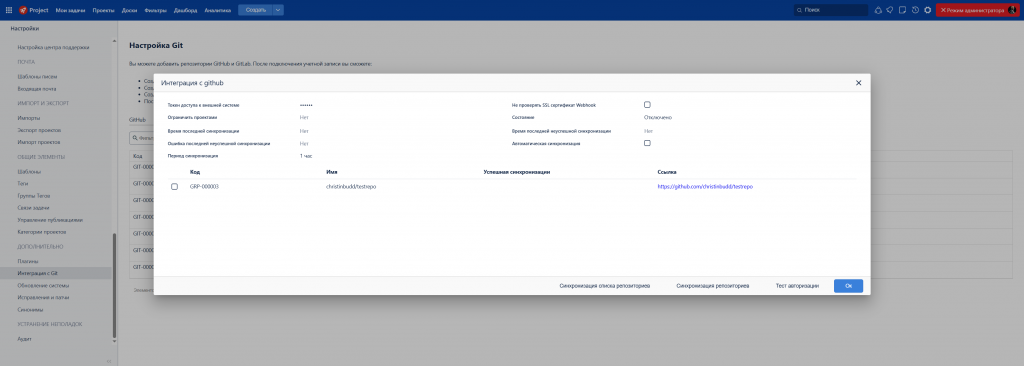Open the history clock icon
This screenshot has width=1024, height=366.
(915, 10)
